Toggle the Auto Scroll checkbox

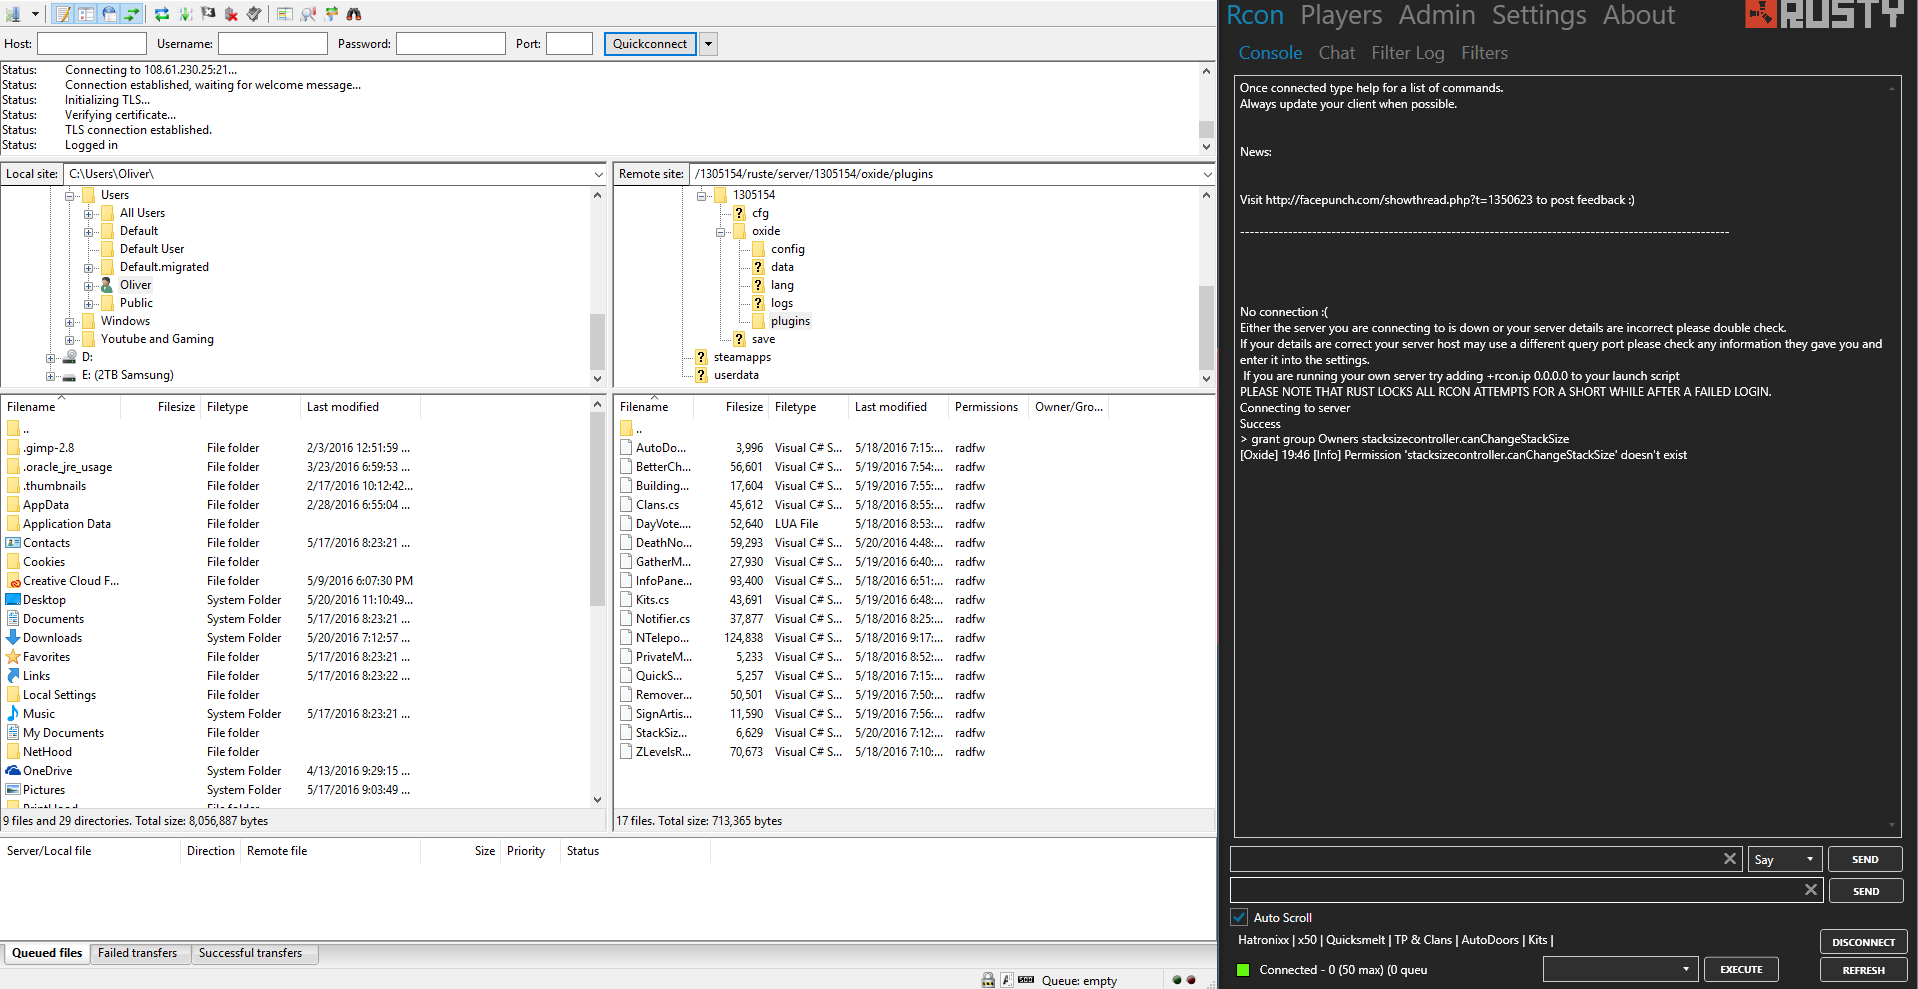[1239, 917]
